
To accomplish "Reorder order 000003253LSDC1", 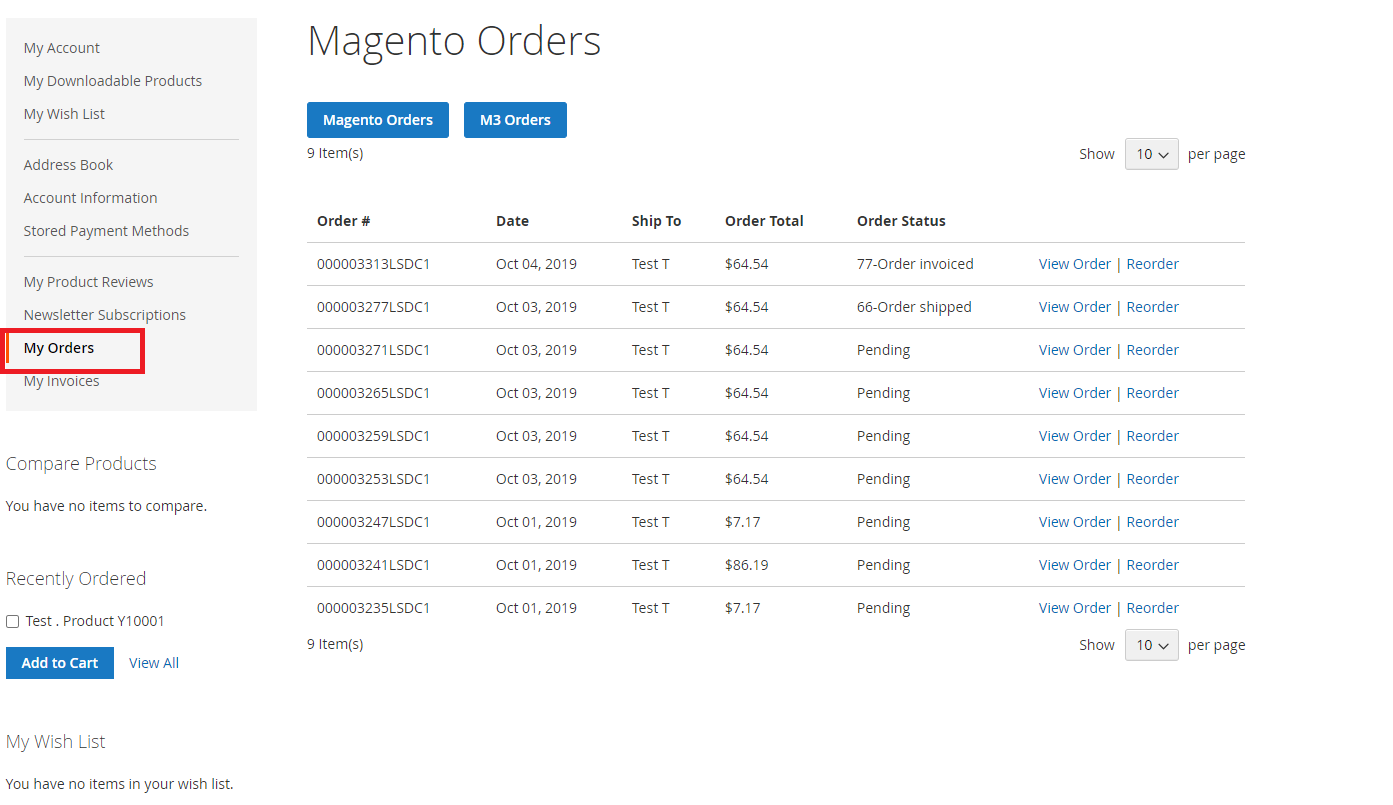I will point(1153,479).
